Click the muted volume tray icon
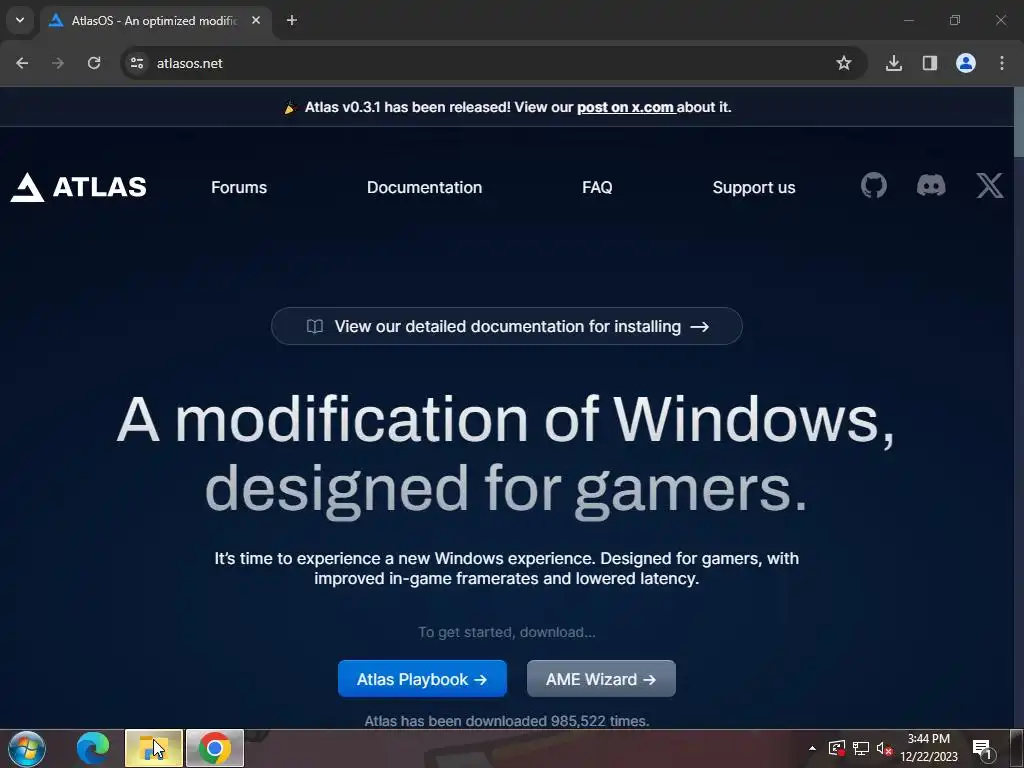This screenshot has width=1024, height=768. click(x=885, y=748)
